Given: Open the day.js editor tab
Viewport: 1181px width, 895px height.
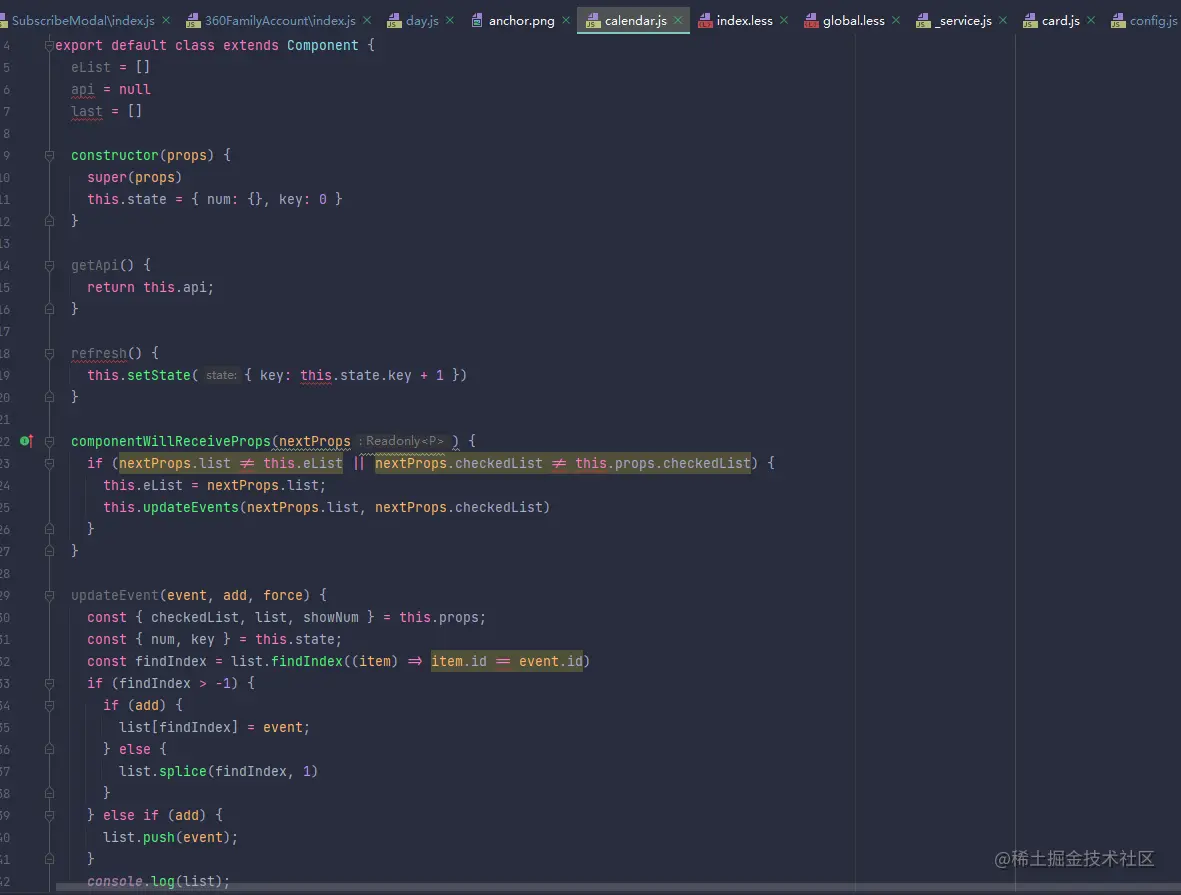Looking at the screenshot, I should (x=422, y=20).
